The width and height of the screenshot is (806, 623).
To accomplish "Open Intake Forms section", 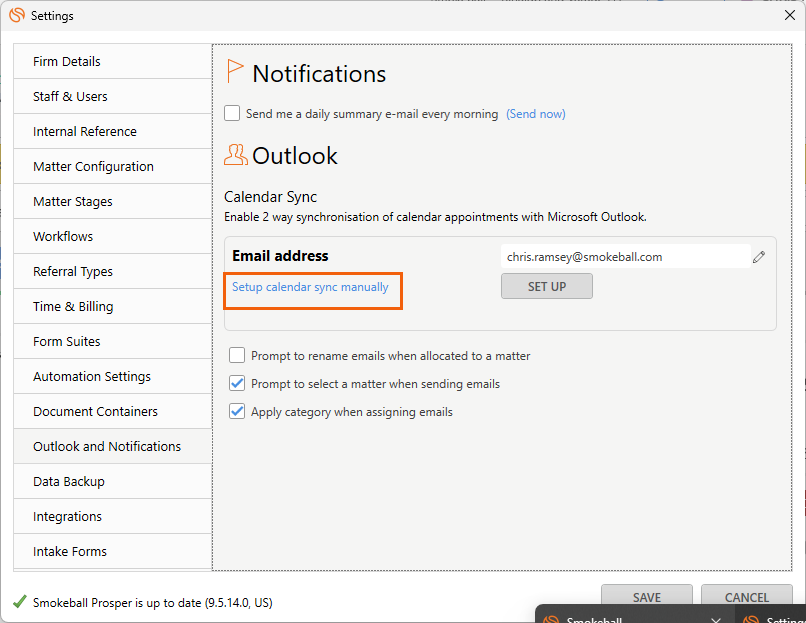I will coord(113,551).
